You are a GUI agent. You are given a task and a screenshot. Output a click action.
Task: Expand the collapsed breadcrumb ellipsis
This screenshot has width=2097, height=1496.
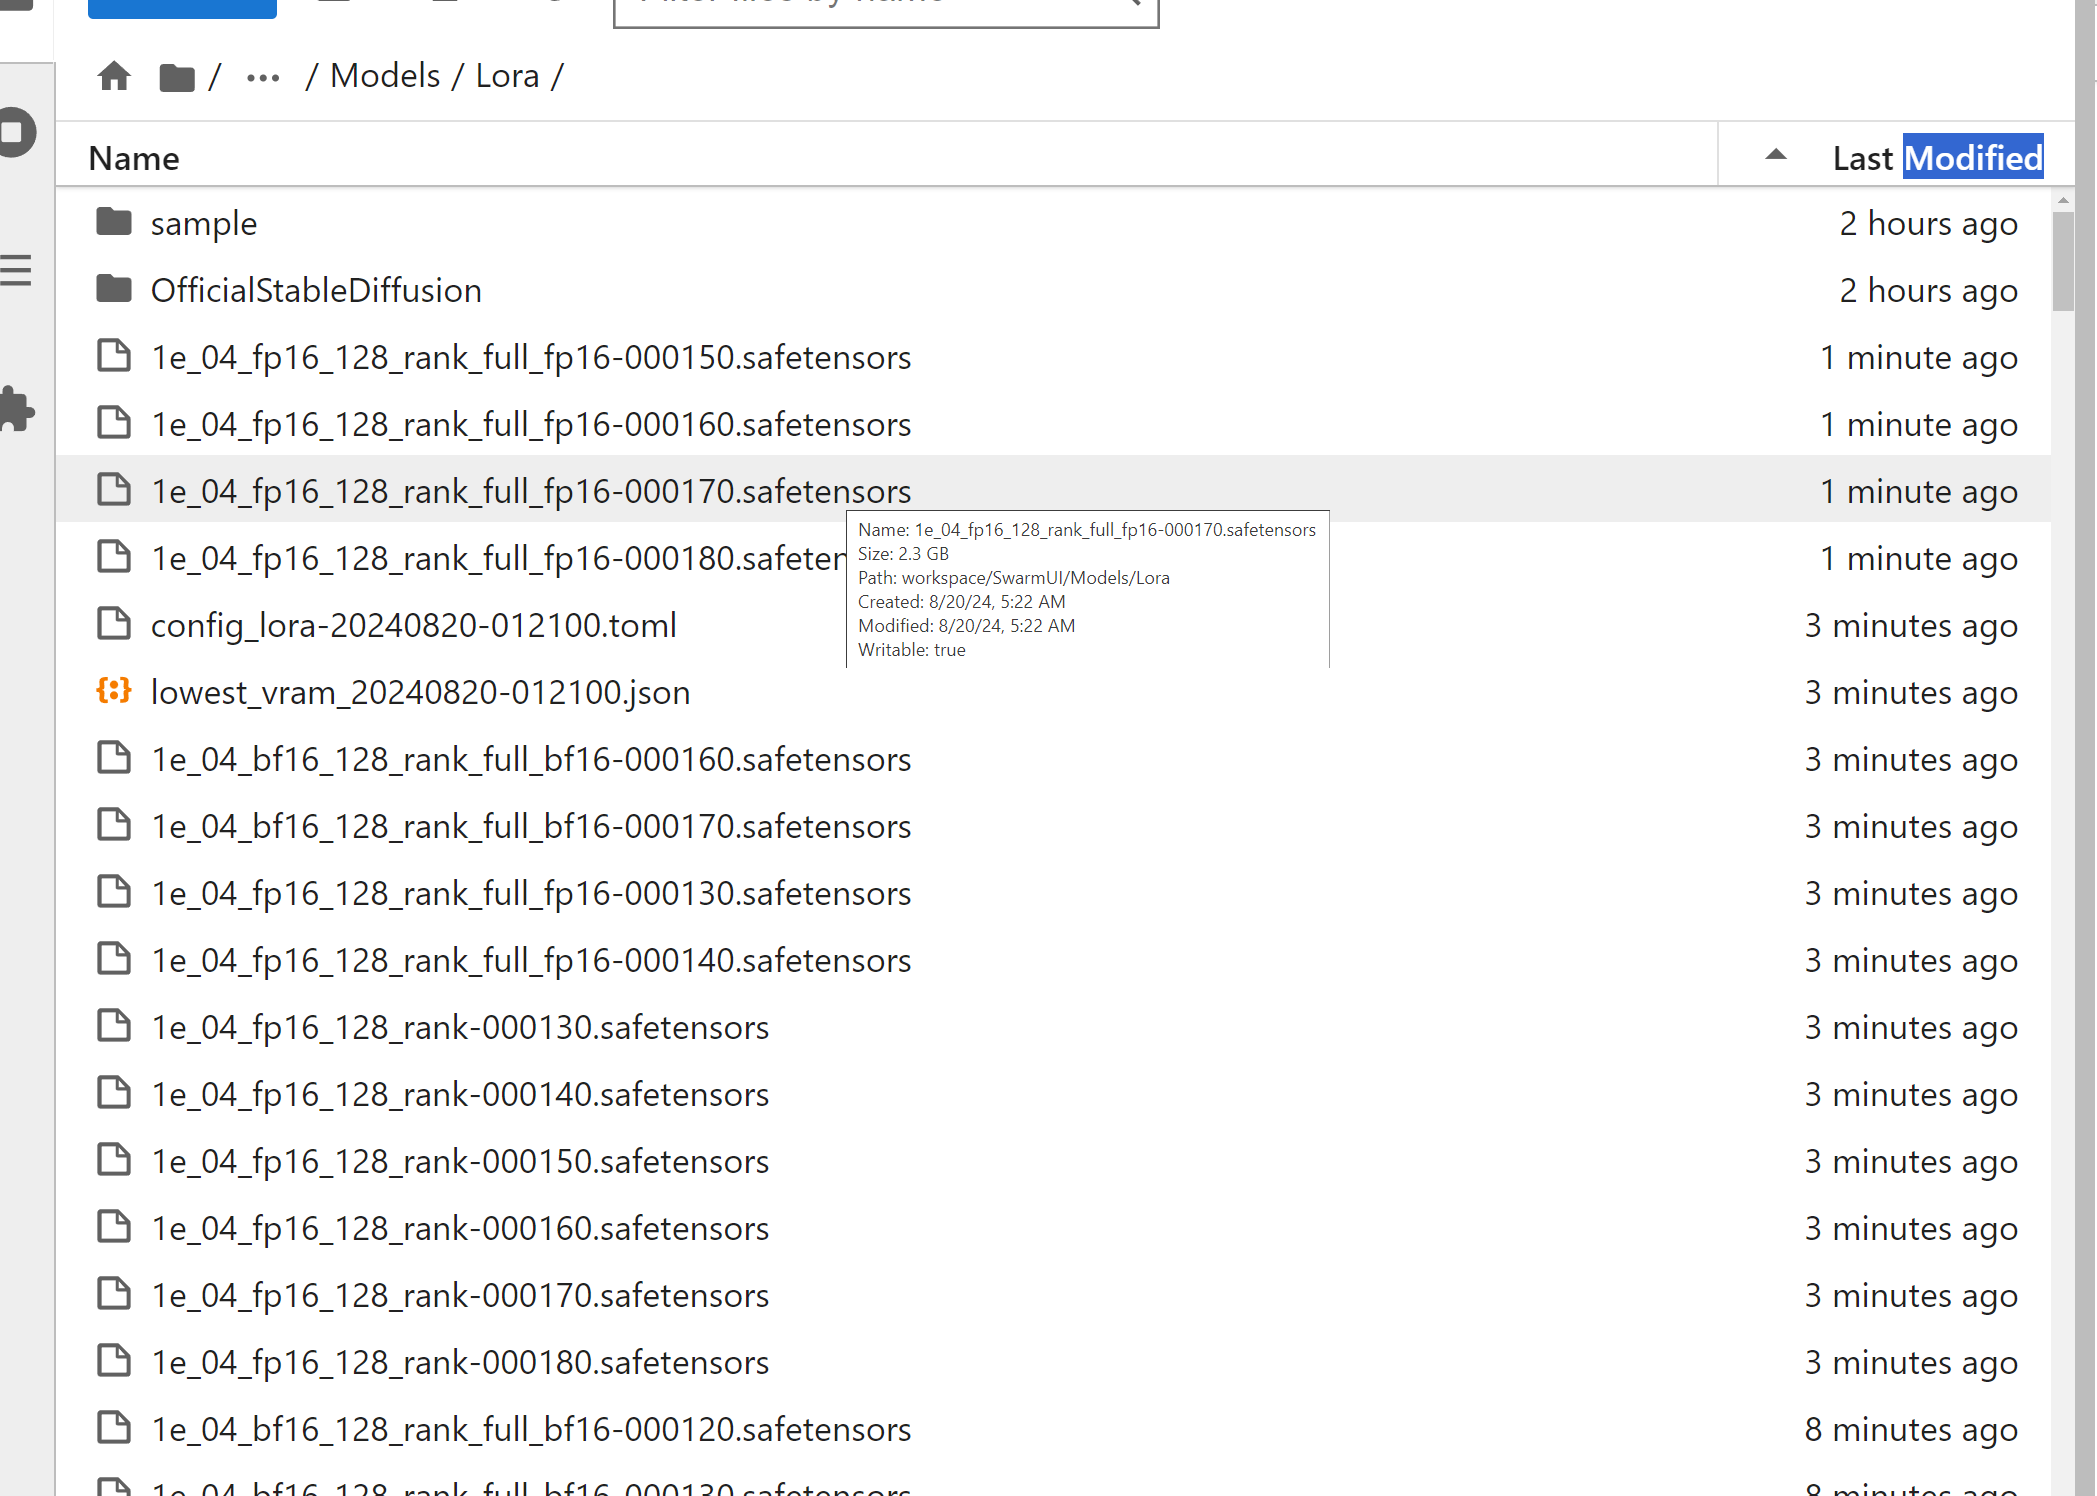(x=263, y=77)
